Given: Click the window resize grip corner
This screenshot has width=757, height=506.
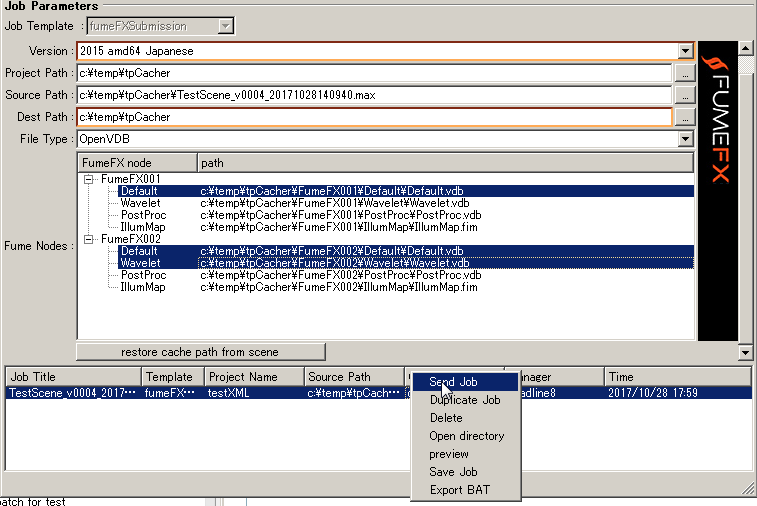Looking at the screenshot, I should pyautogui.click(x=748, y=489).
